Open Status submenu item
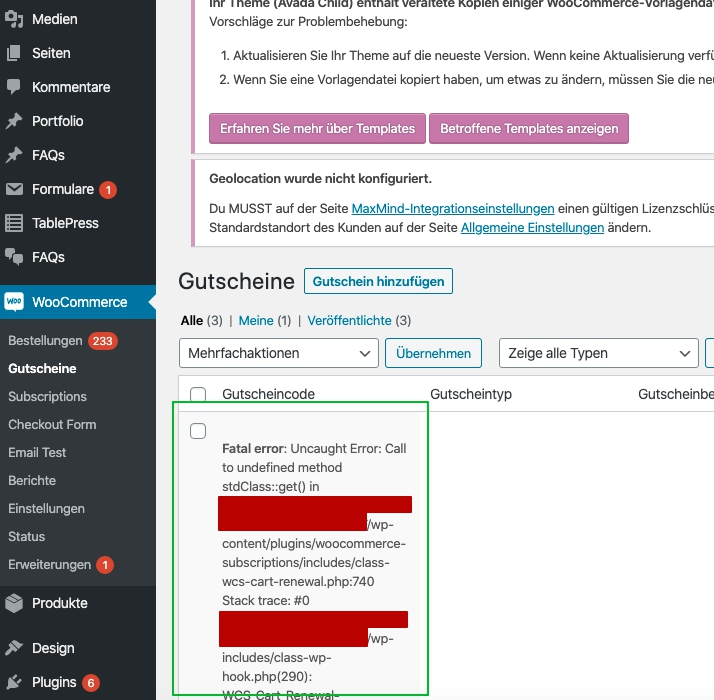The width and height of the screenshot is (714, 700). (26, 536)
